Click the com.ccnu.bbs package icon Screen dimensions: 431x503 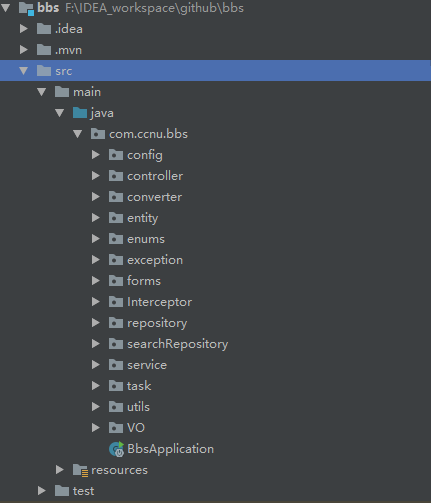[x=98, y=134]
